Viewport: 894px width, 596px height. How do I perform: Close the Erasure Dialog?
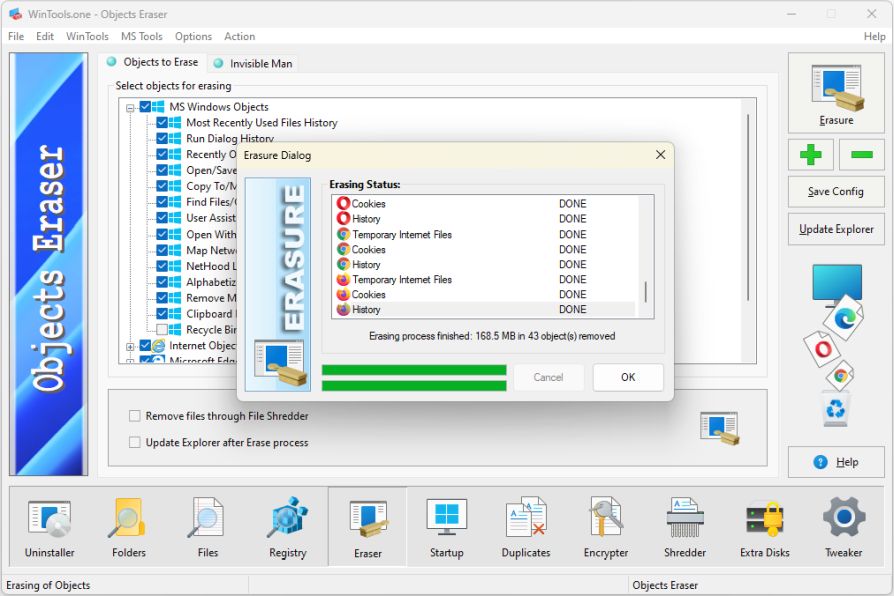pos(660,155)
